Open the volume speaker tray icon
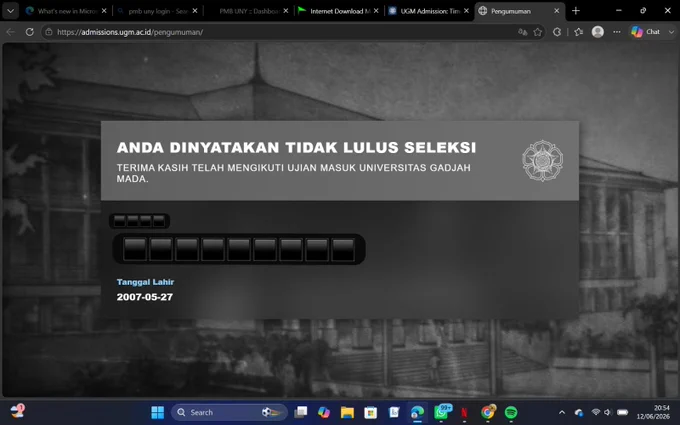This screenshot has width=680, height=425. (608, 412)
